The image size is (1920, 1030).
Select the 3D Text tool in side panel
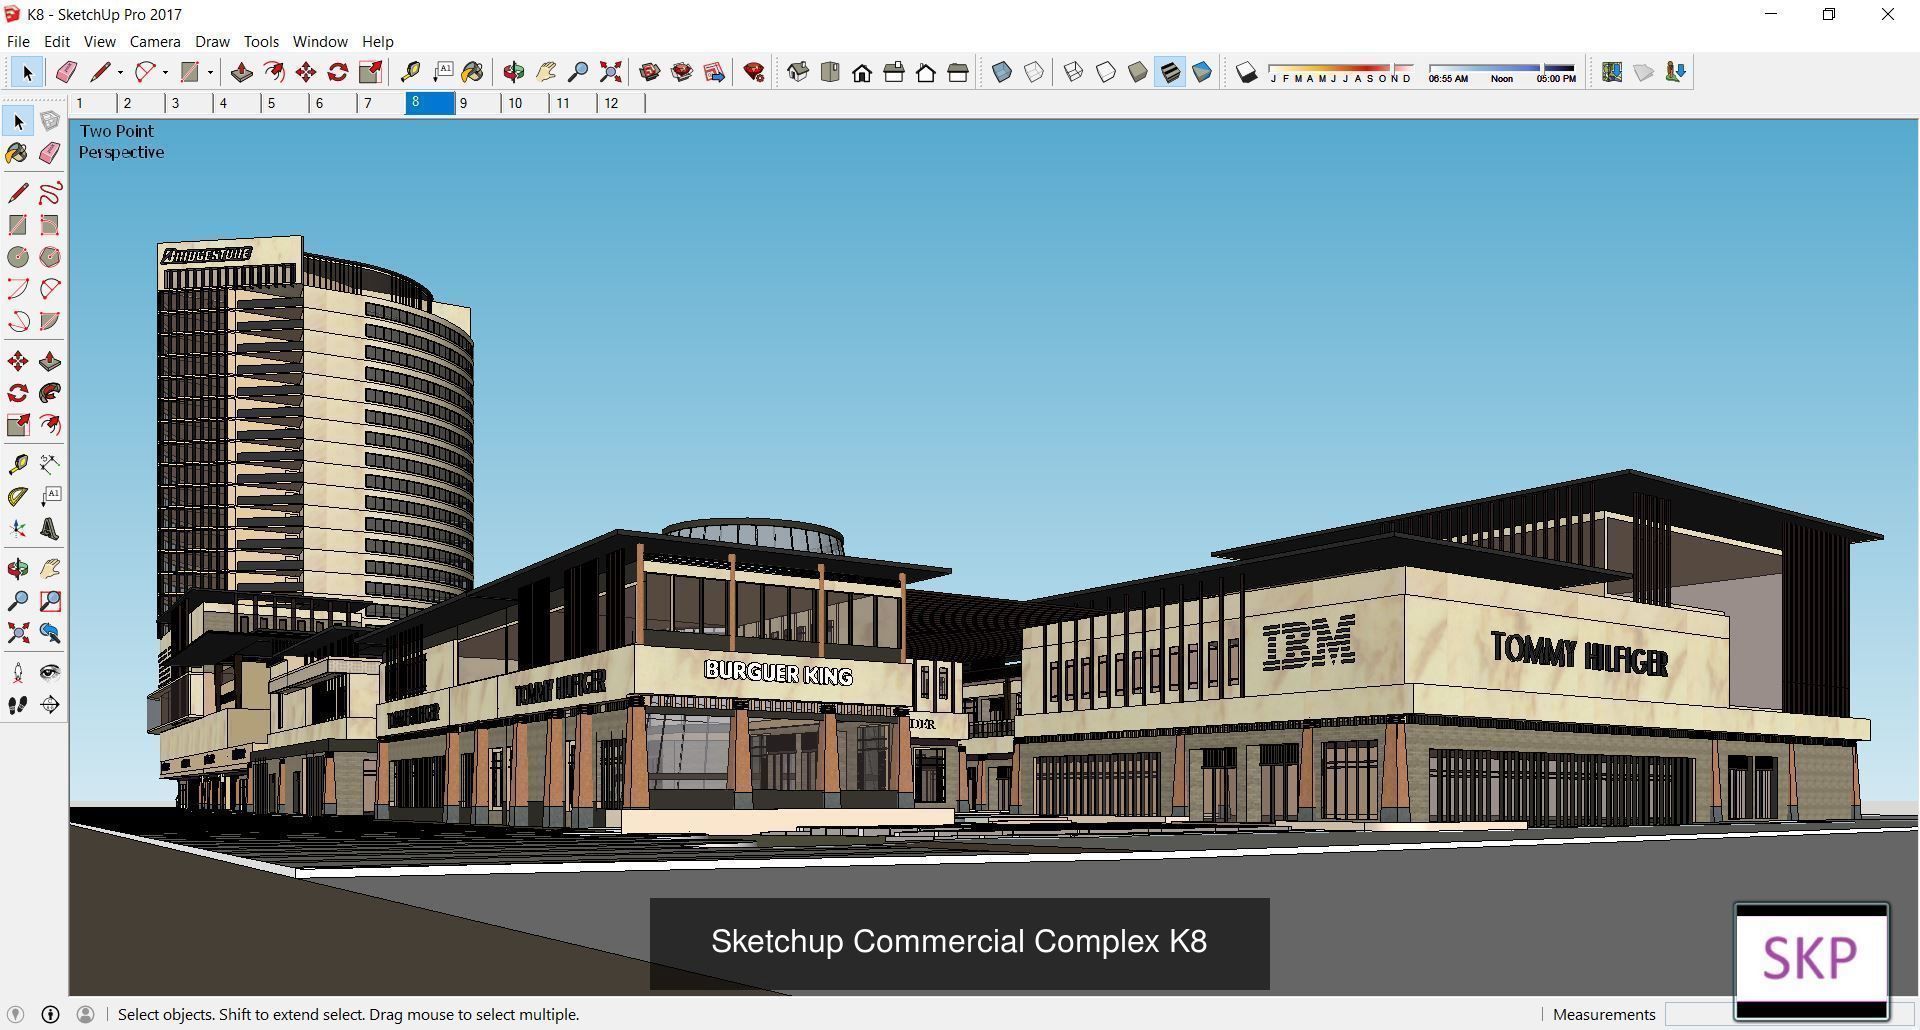pos(50,529)
